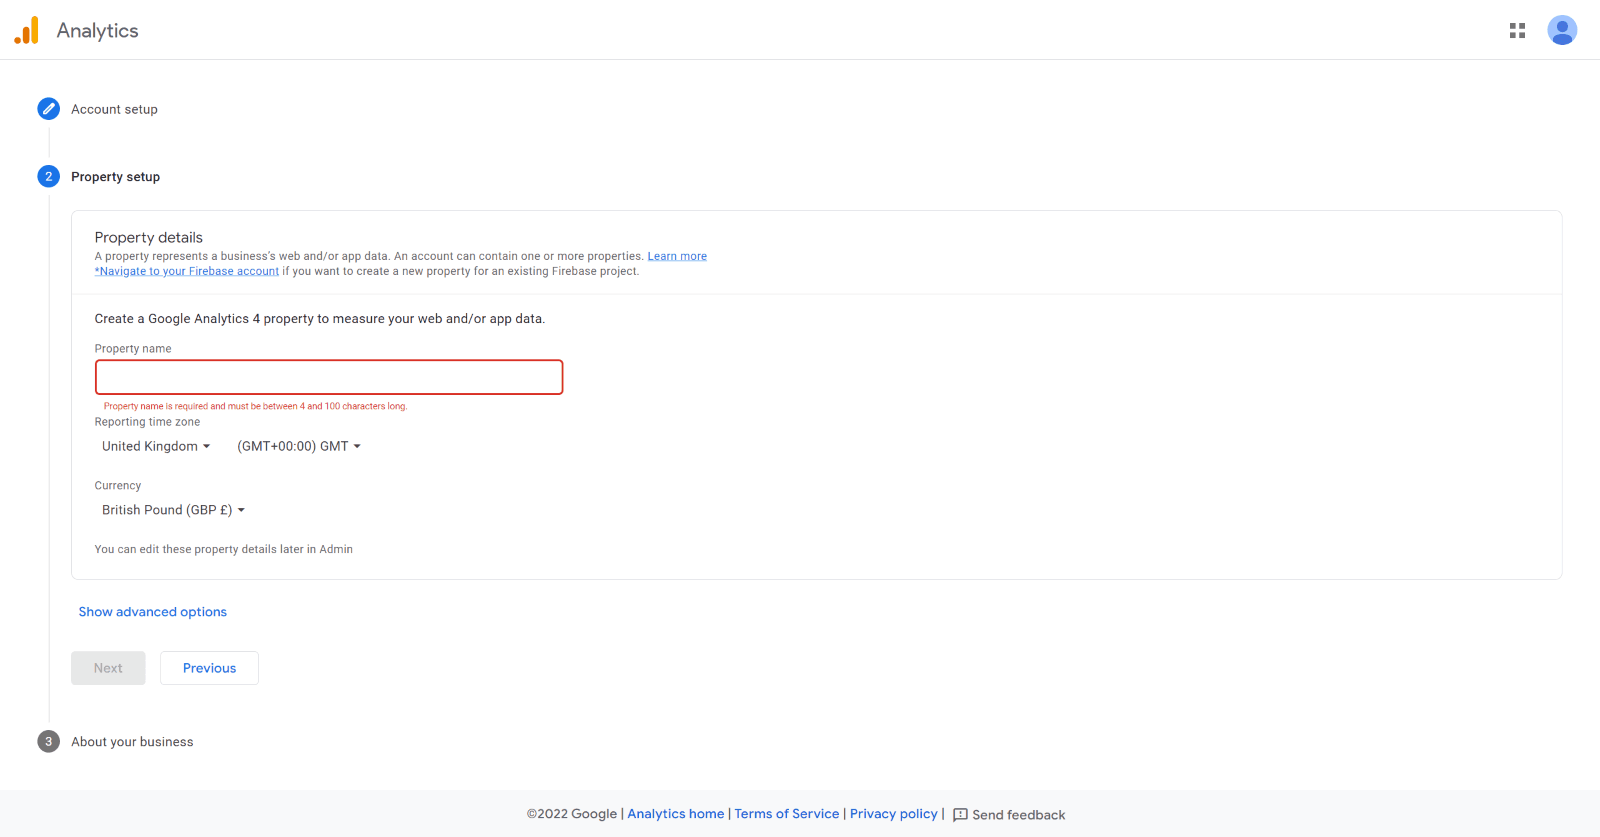Click the step 3 About your business circle
1600x837 pixels.
pos(48,741)
